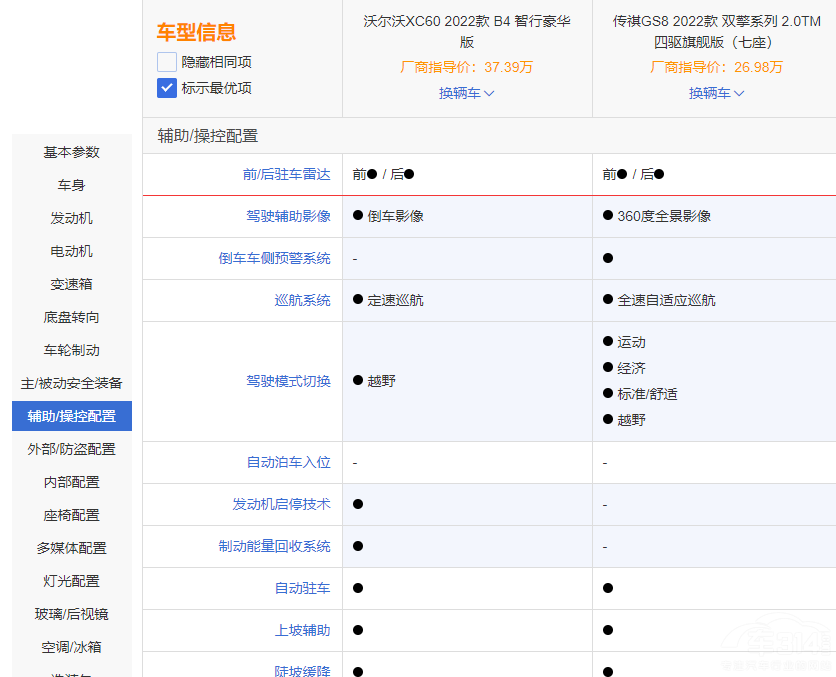This screenshot has width=836, height=677.
Task: Select the 内部配置 menu entry
Action: pos(69,482)
